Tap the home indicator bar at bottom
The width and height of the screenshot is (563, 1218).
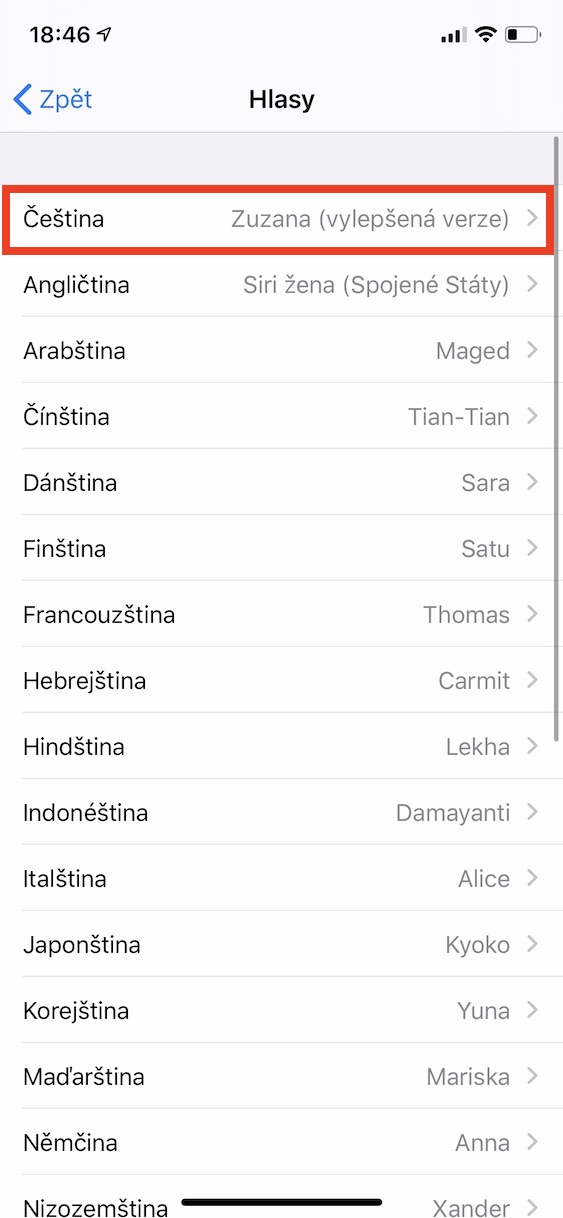(x=282, y=1201)
